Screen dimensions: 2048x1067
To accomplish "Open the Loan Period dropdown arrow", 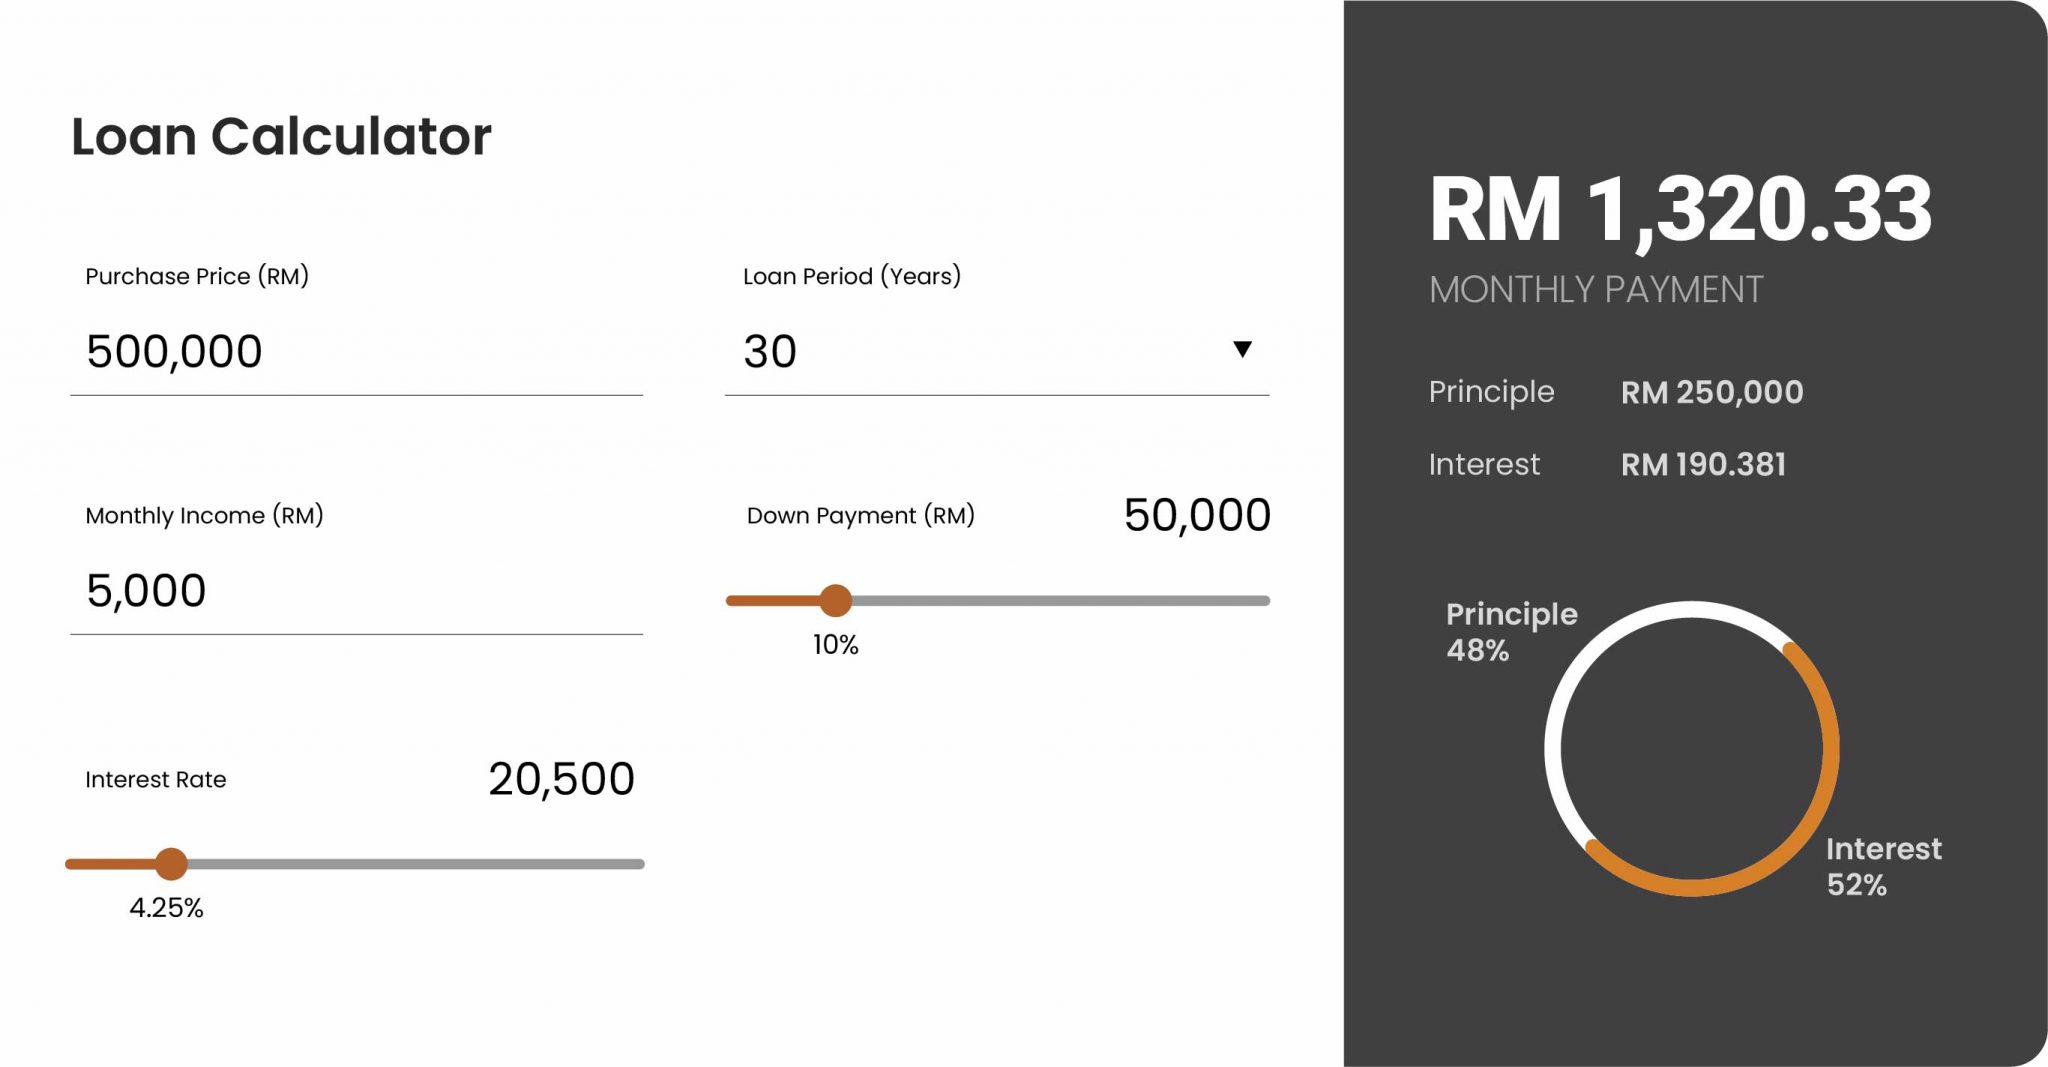I will tap(1242, 349).
